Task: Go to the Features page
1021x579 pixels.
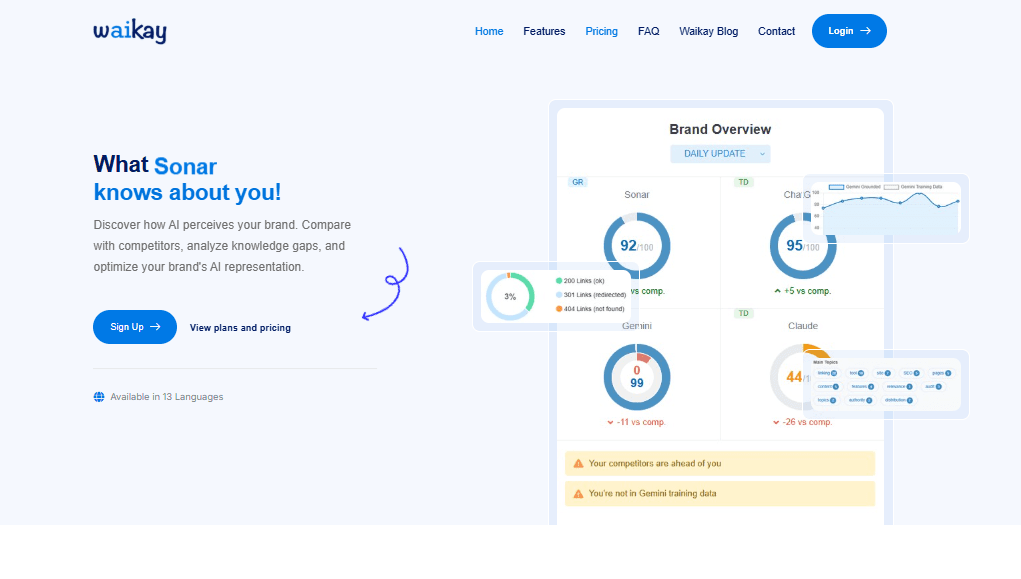Action: coord(544,31)
